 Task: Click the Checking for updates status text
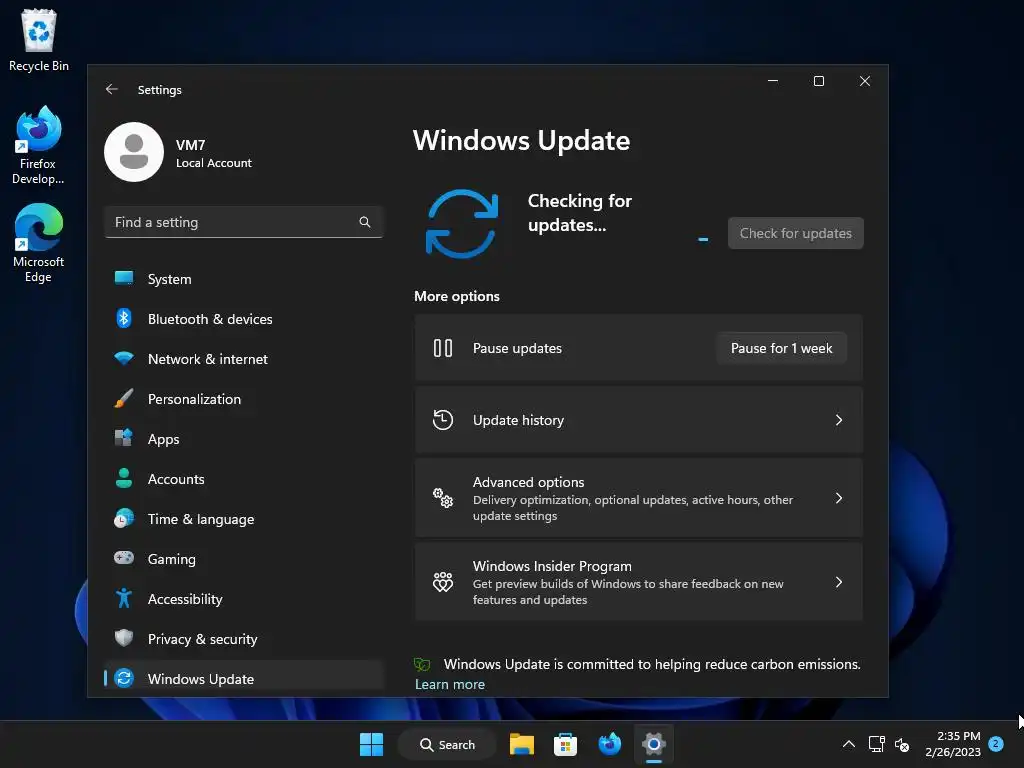[x=580, y=212]
